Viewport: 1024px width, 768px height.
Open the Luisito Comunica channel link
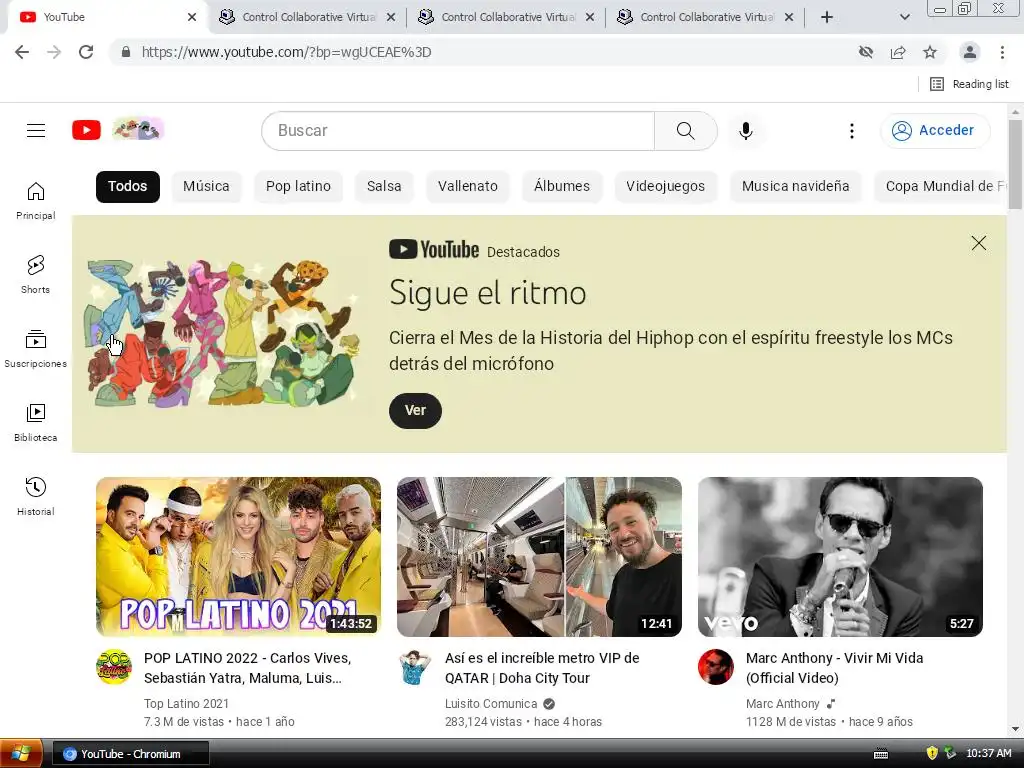490,703
